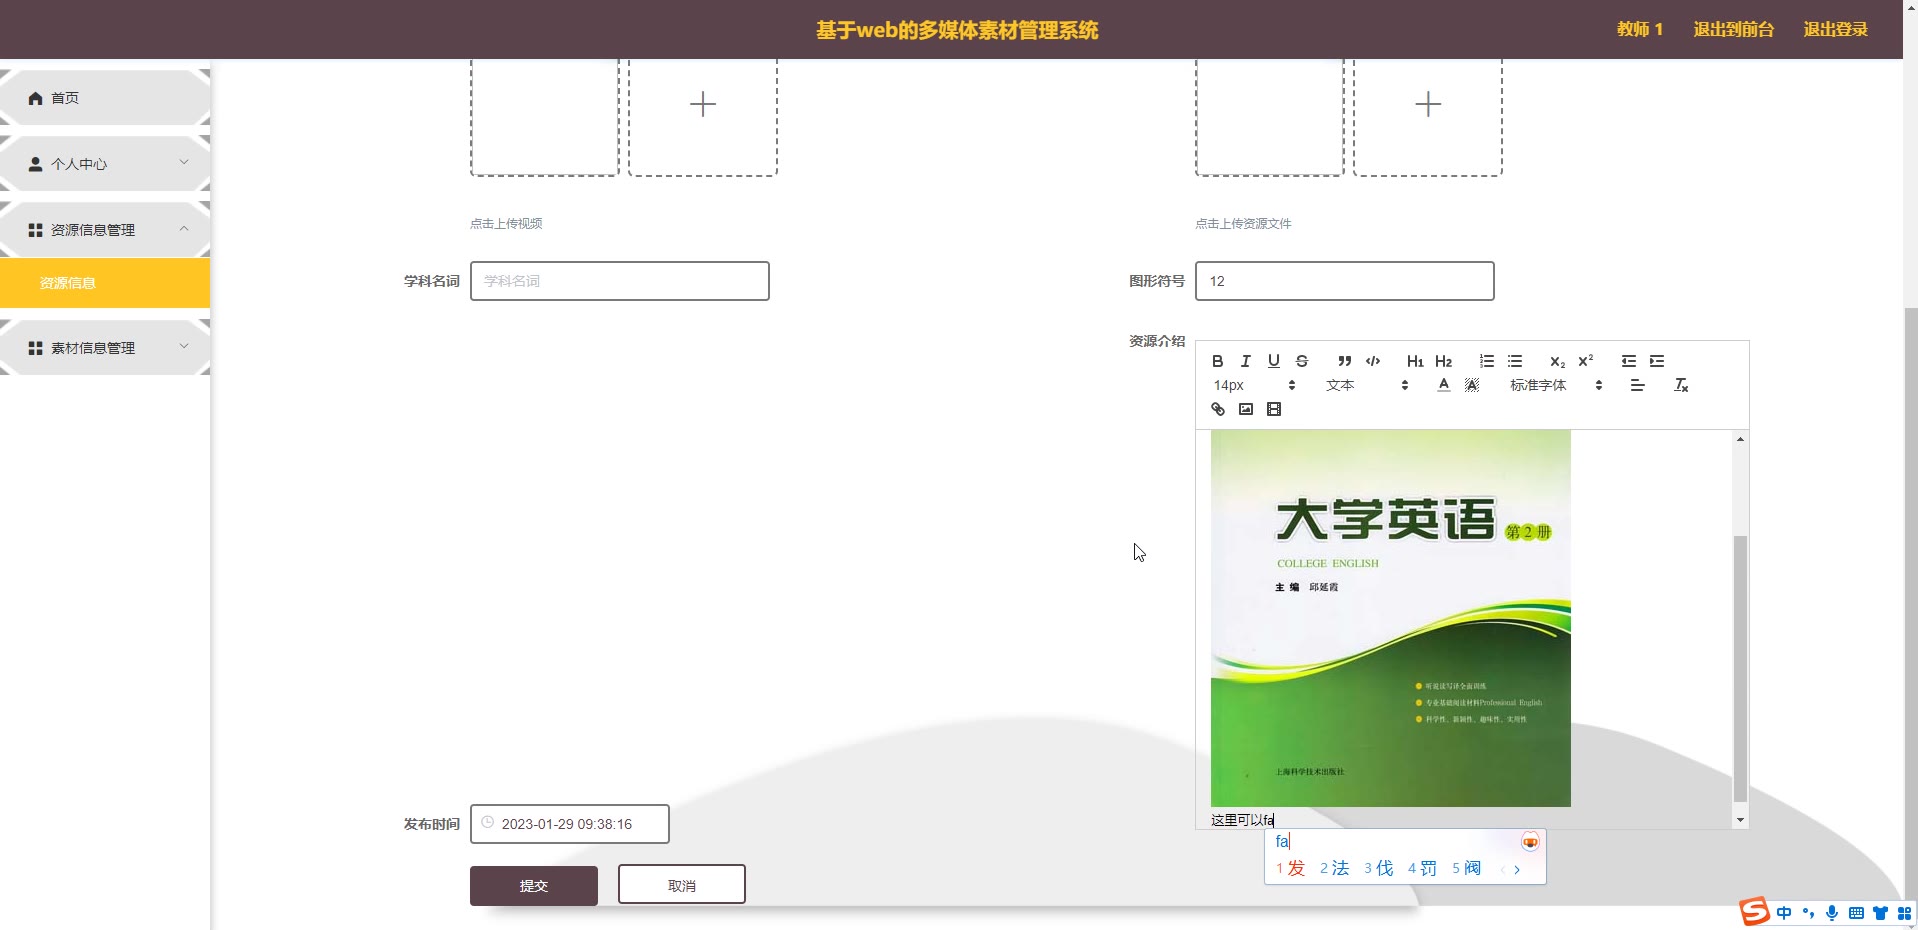Insert a blockquote with the quote icon
1918x930 pixels.
point(1345,361)
